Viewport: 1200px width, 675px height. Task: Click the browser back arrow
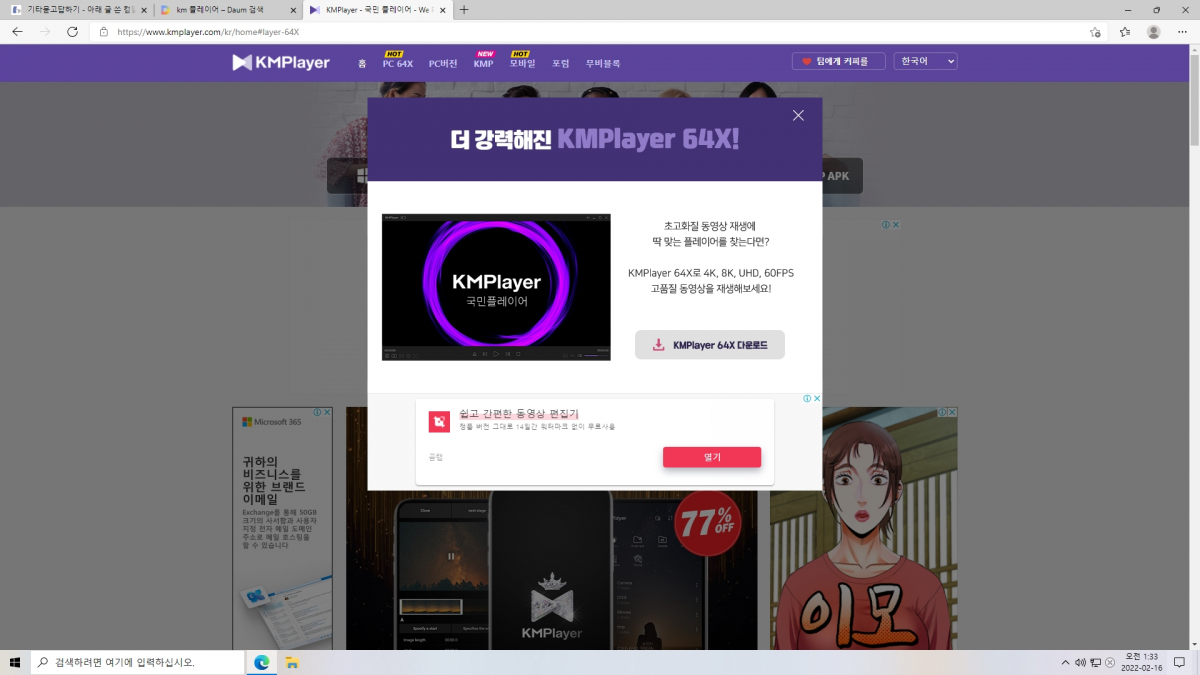(x=17, y=31)
